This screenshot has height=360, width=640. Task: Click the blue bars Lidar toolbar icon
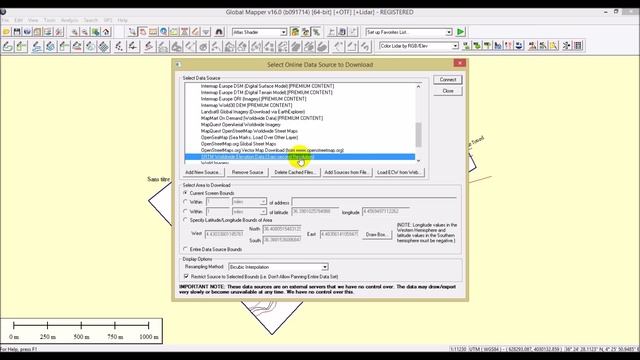(498, 46)
